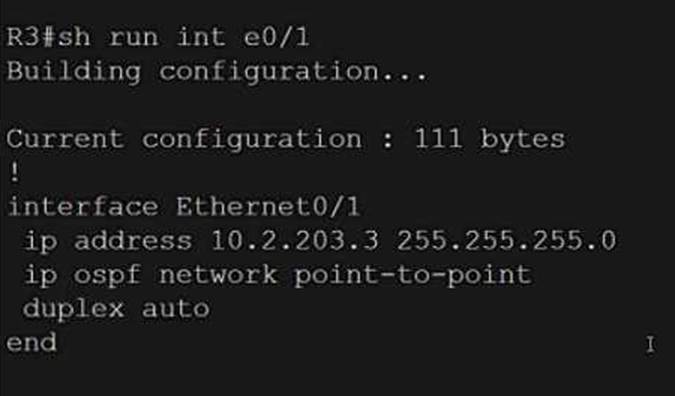Click where the I-beam text cursor sits
The image size is (675, 396).
click(x=650, y=345)
